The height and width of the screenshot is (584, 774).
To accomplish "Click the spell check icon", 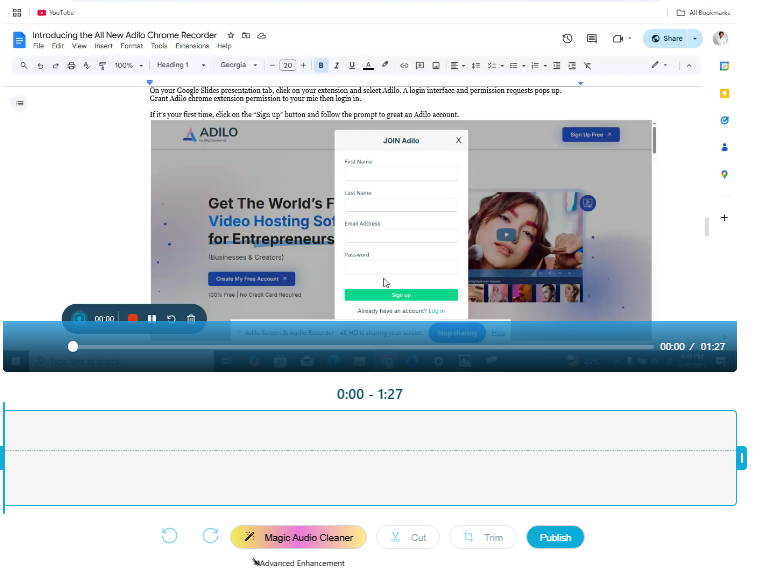I will coord(87,66).
